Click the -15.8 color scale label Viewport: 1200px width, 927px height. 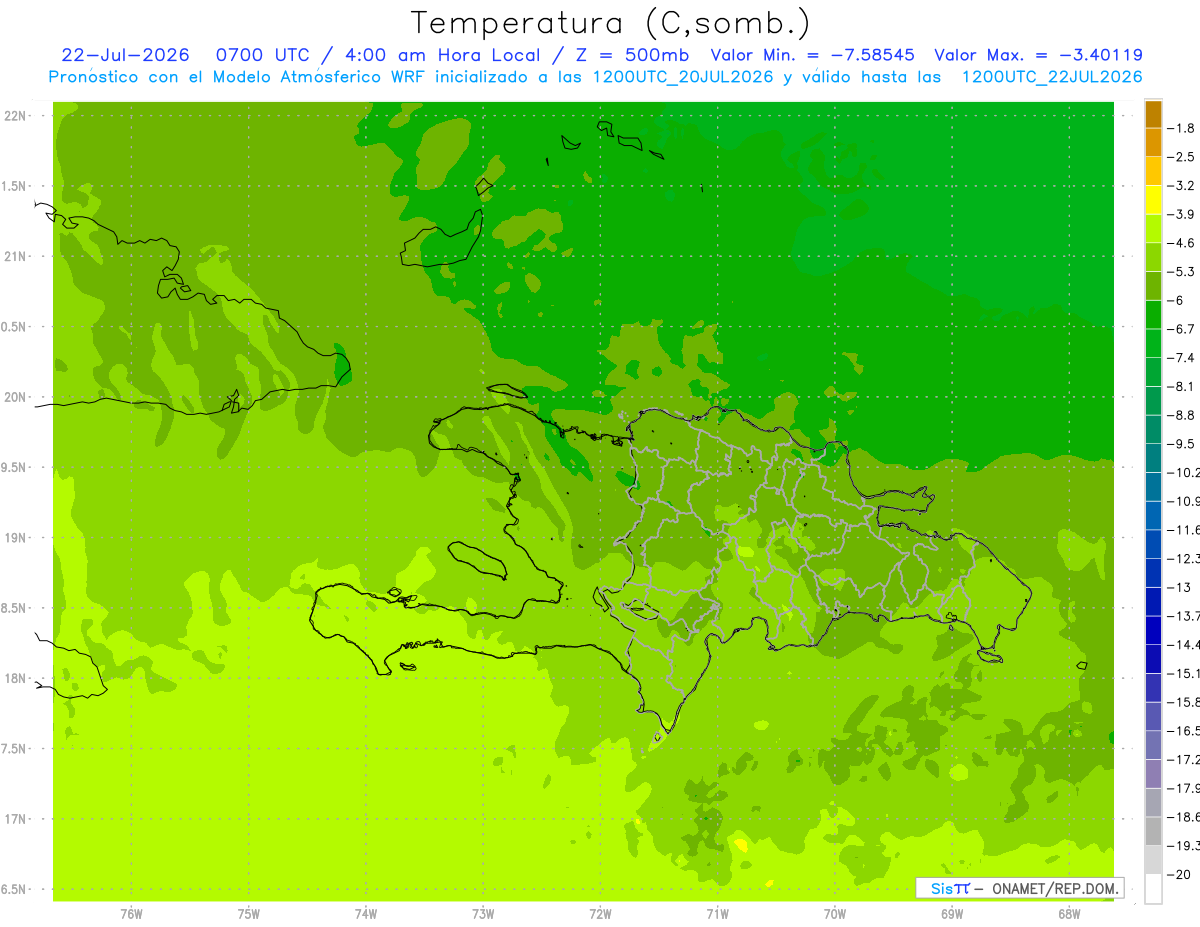(x=1184, y=702)
